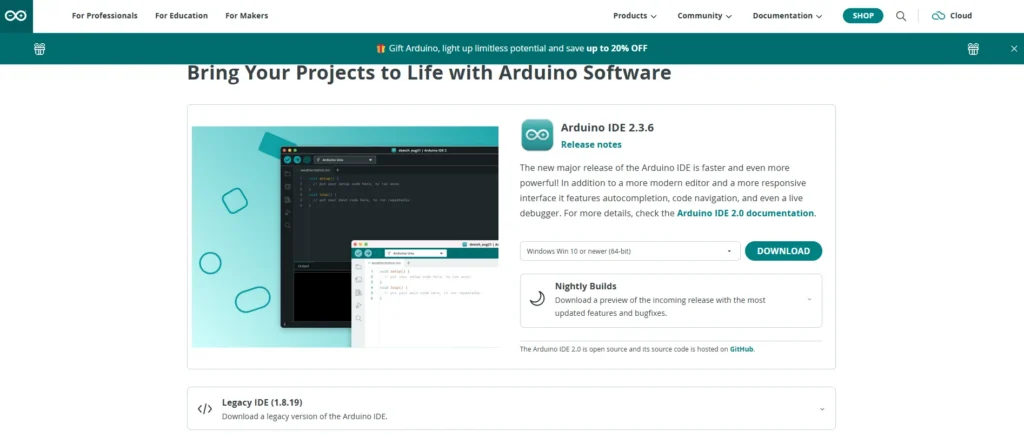
Task: Click the right gift box icon
Action: (x=973, y=48)
